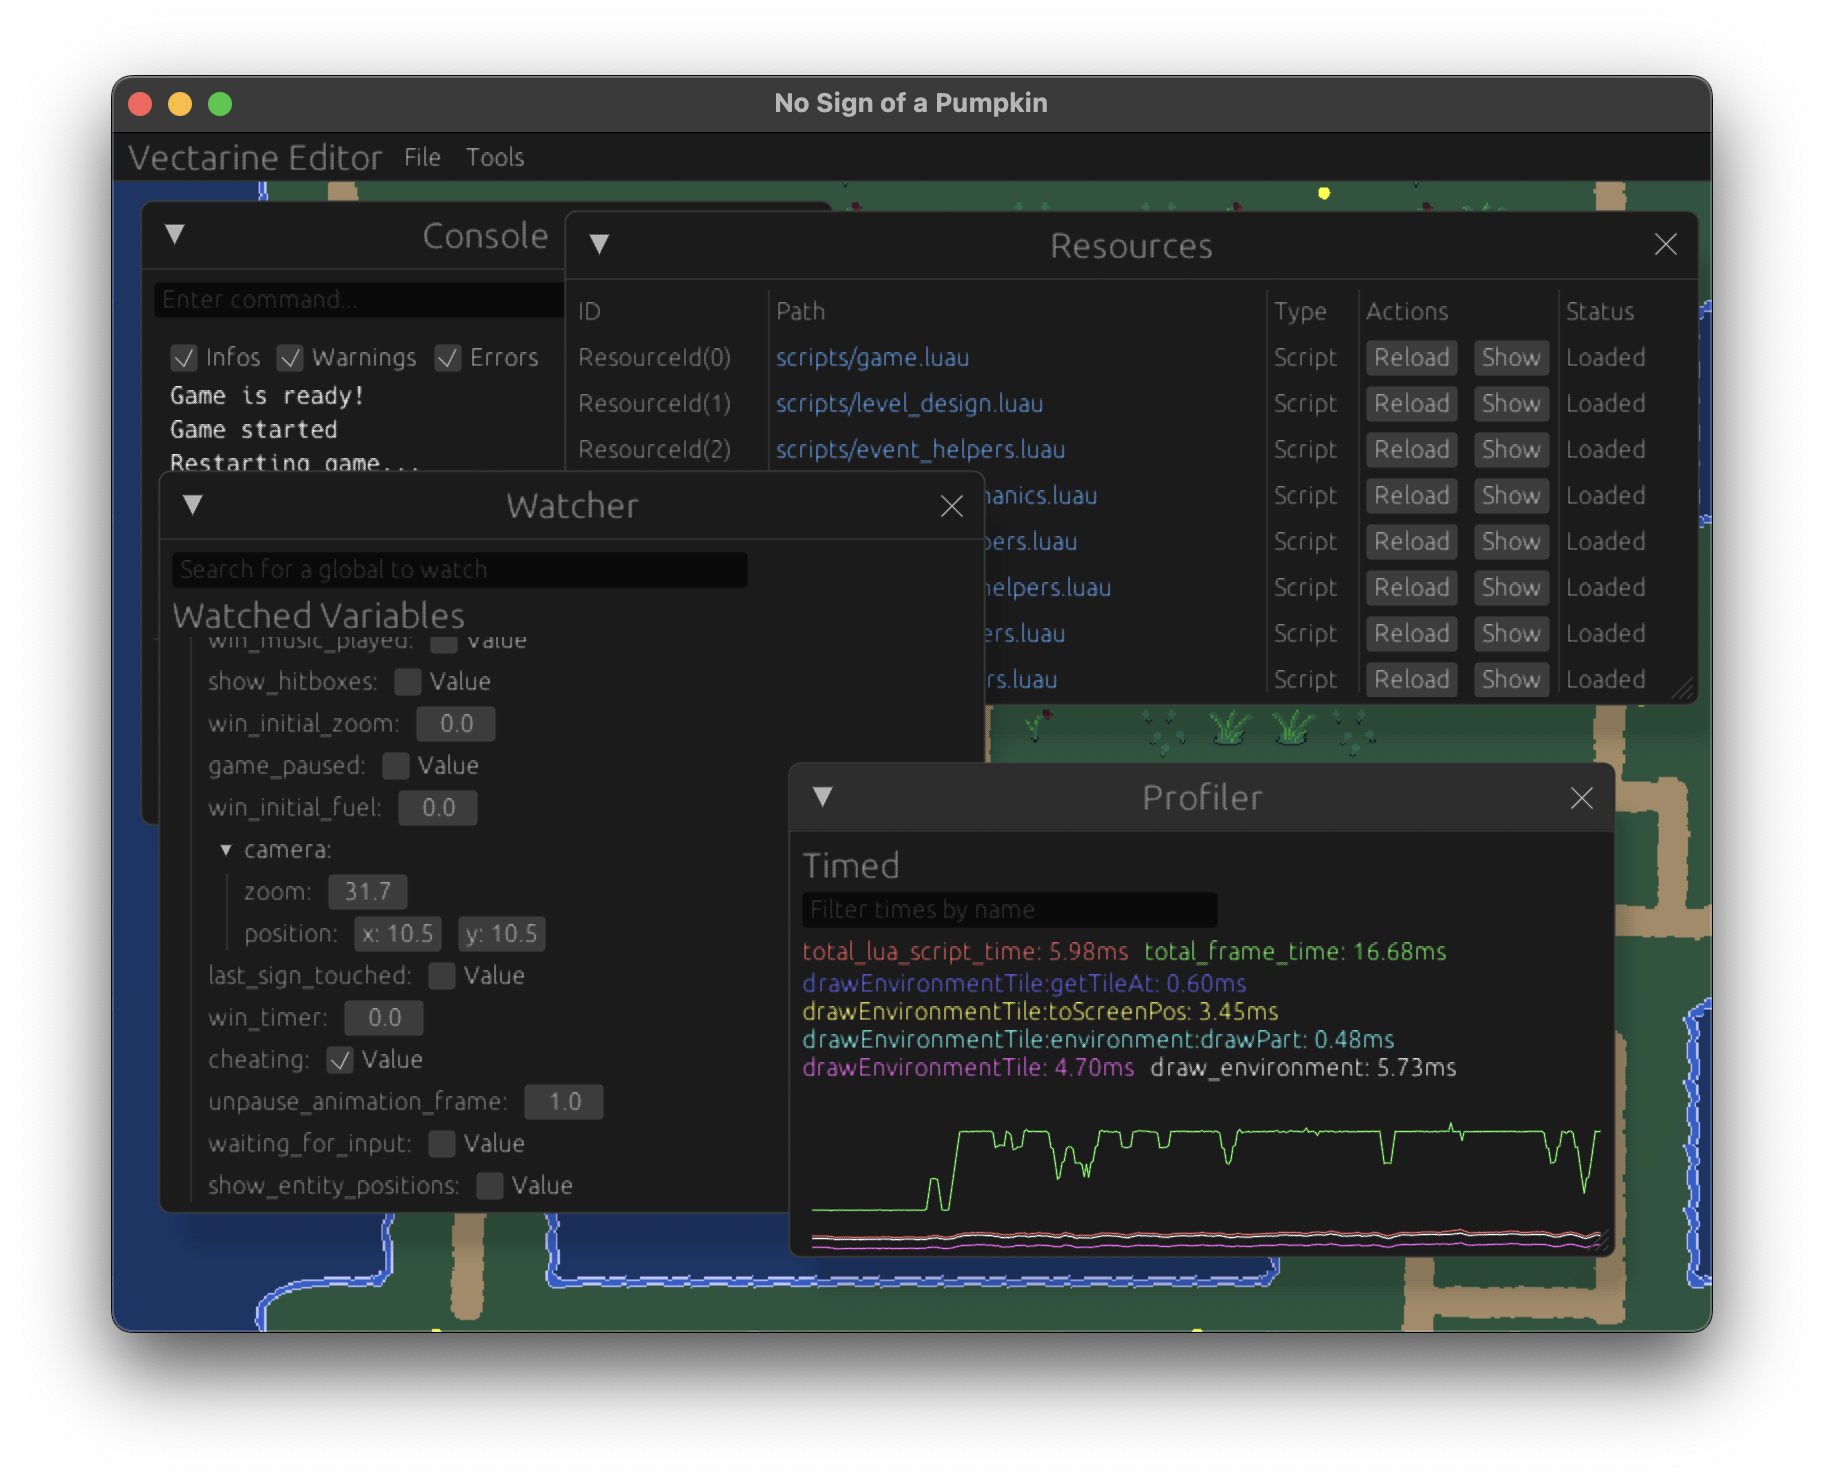Enable the game_paused value checkbox
The image size is (1824, 1480).
coord(395,766)
